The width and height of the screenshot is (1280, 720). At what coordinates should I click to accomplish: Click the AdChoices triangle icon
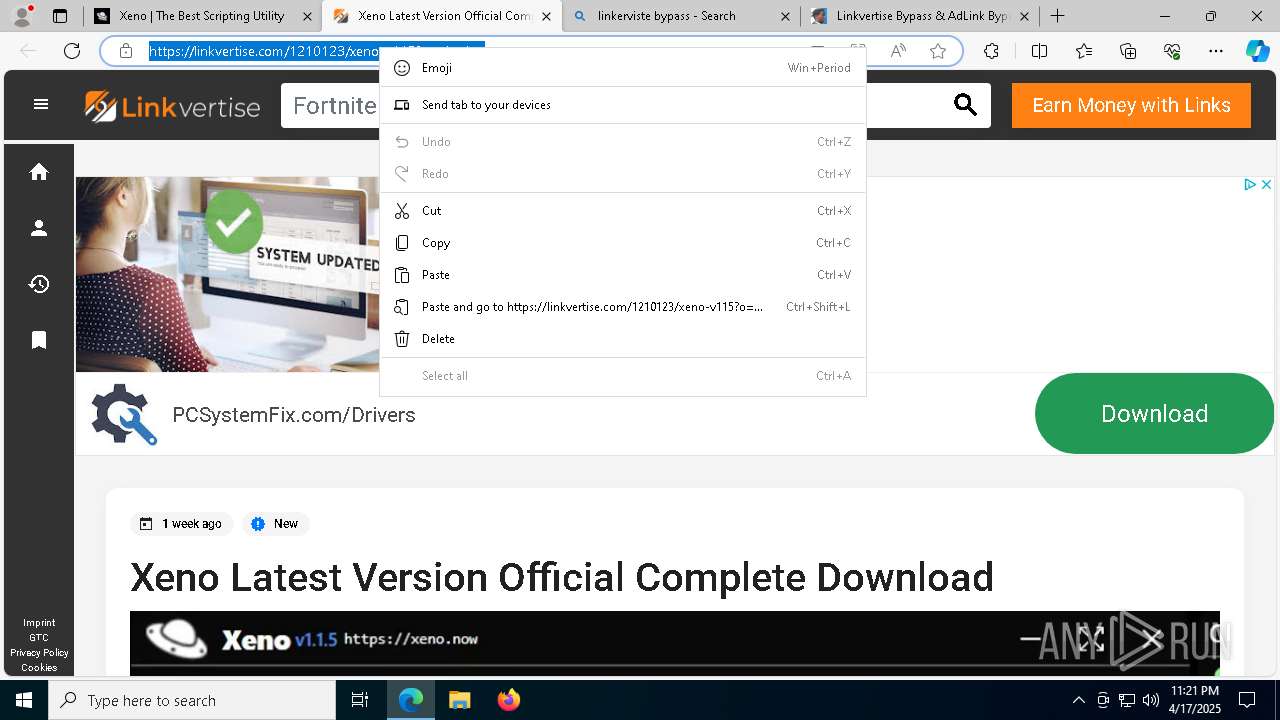click(1249, 184)
